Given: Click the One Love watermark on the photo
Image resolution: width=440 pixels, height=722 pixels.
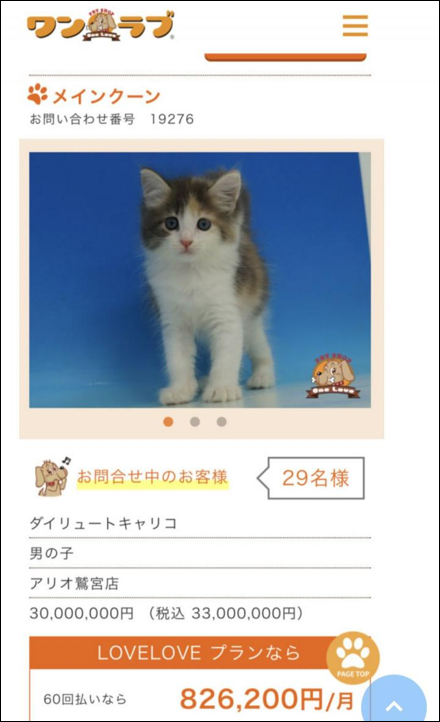Looking at the screenshot, I should point(333,376).
